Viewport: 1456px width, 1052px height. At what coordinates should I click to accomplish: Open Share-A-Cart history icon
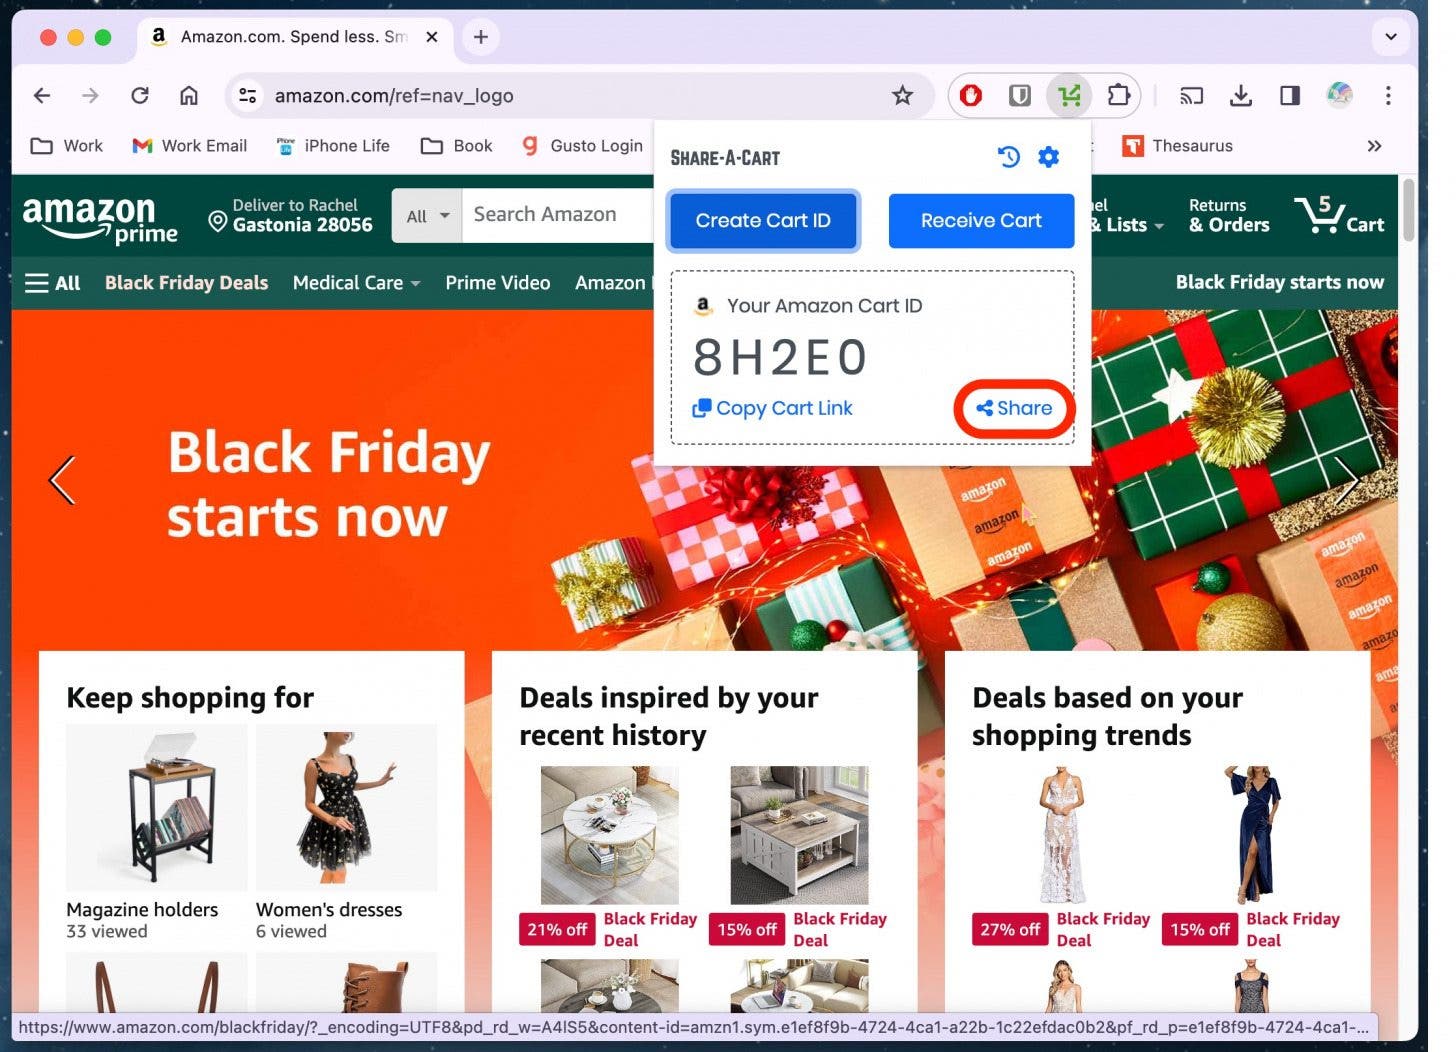(1008, 157)
